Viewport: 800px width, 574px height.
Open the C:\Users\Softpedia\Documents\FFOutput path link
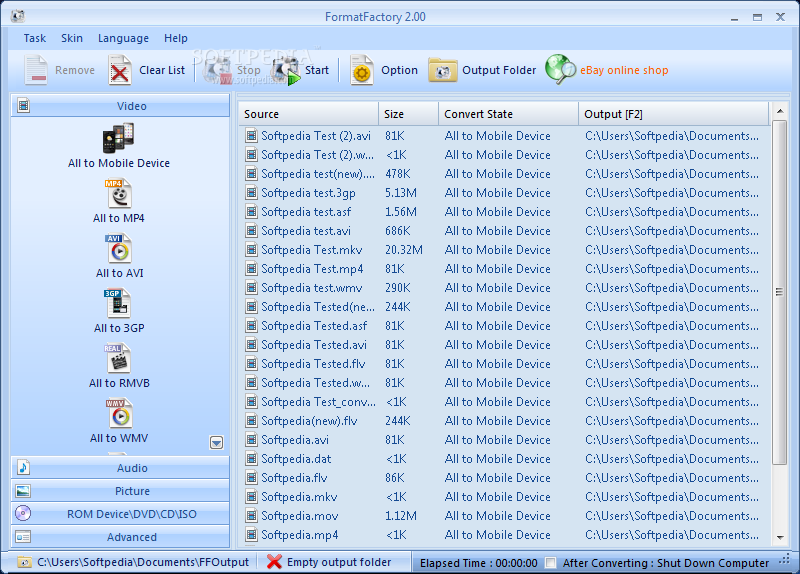pyautogui.click(x=143, y=562)
